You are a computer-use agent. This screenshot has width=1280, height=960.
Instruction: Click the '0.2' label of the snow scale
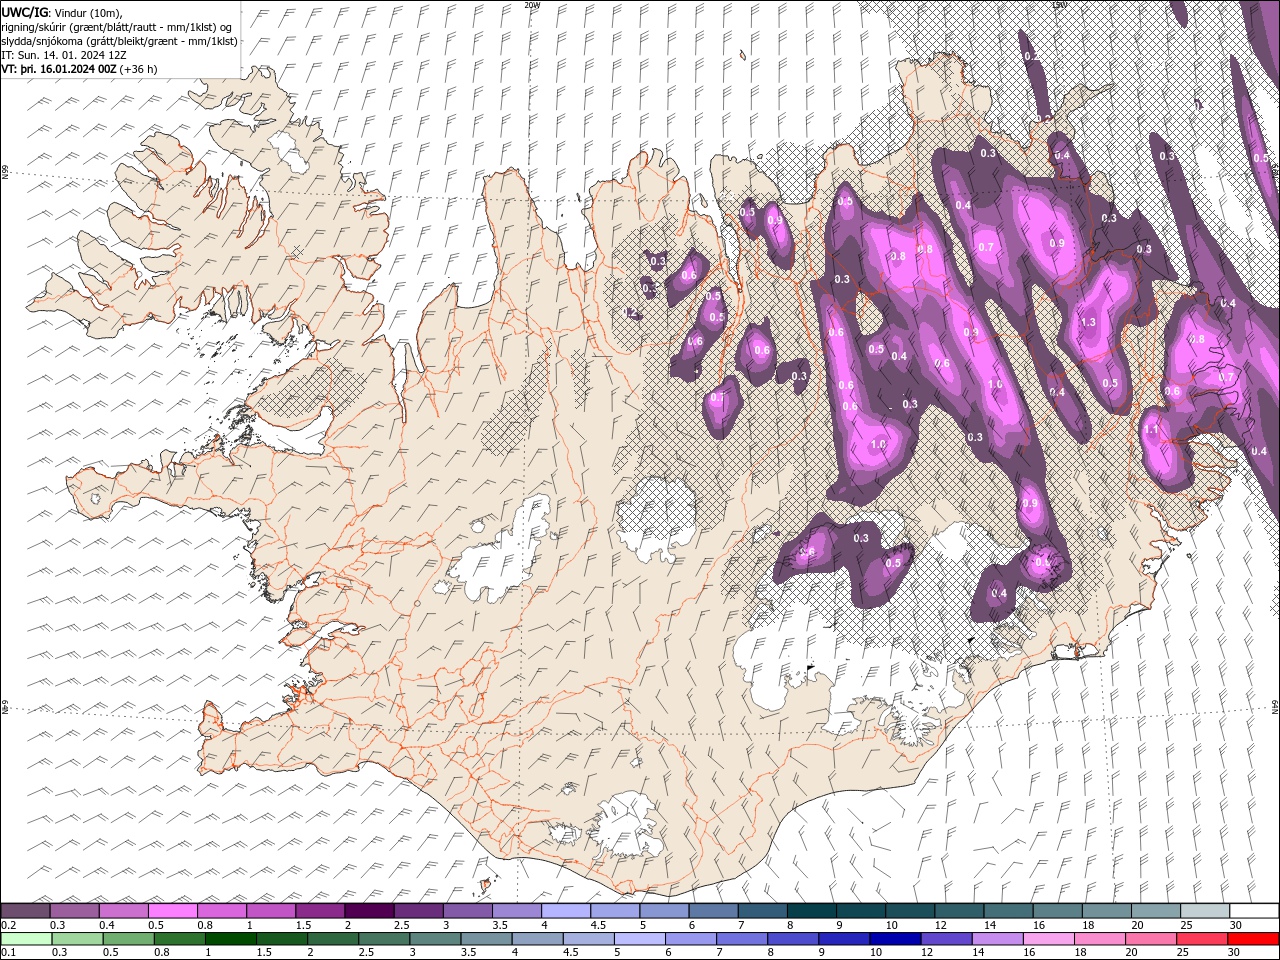pyautogui.click(x=9, y=925)
